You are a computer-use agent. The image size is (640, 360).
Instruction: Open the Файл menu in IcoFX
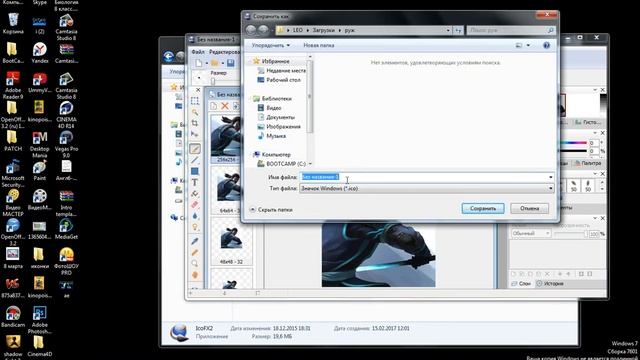pos(198,52)
